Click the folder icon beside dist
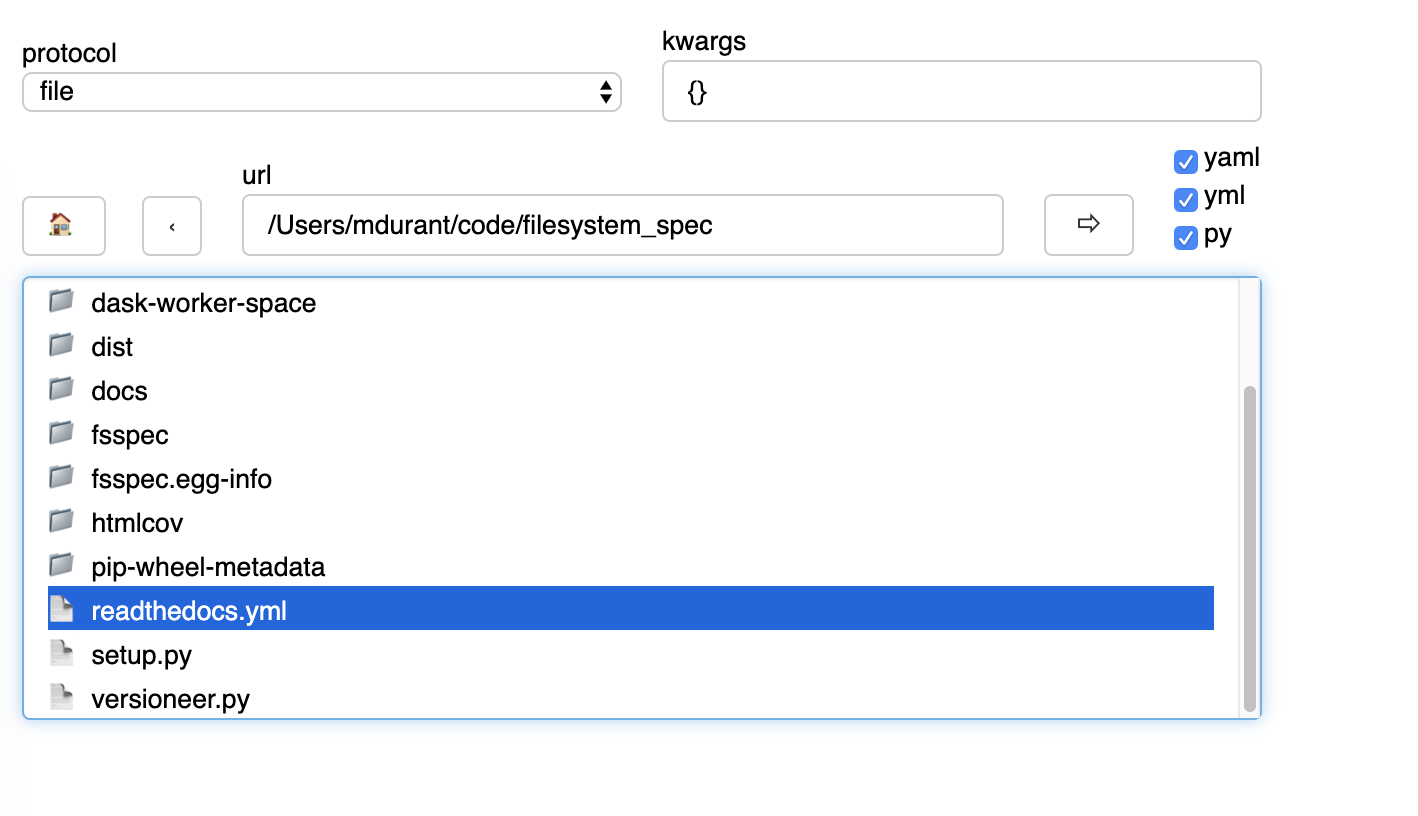The width and height of the screenshot is (1418, 816). [x=60, y=345]
